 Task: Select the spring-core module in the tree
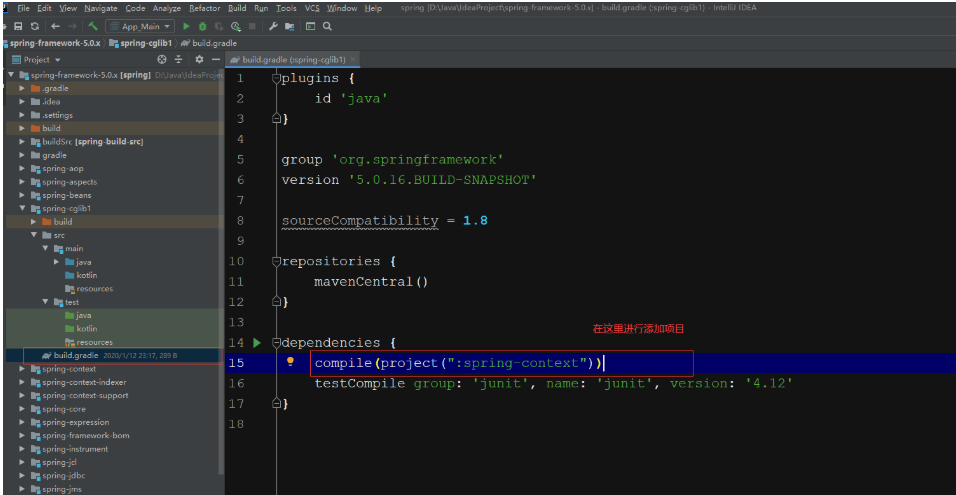pos(63,409)
